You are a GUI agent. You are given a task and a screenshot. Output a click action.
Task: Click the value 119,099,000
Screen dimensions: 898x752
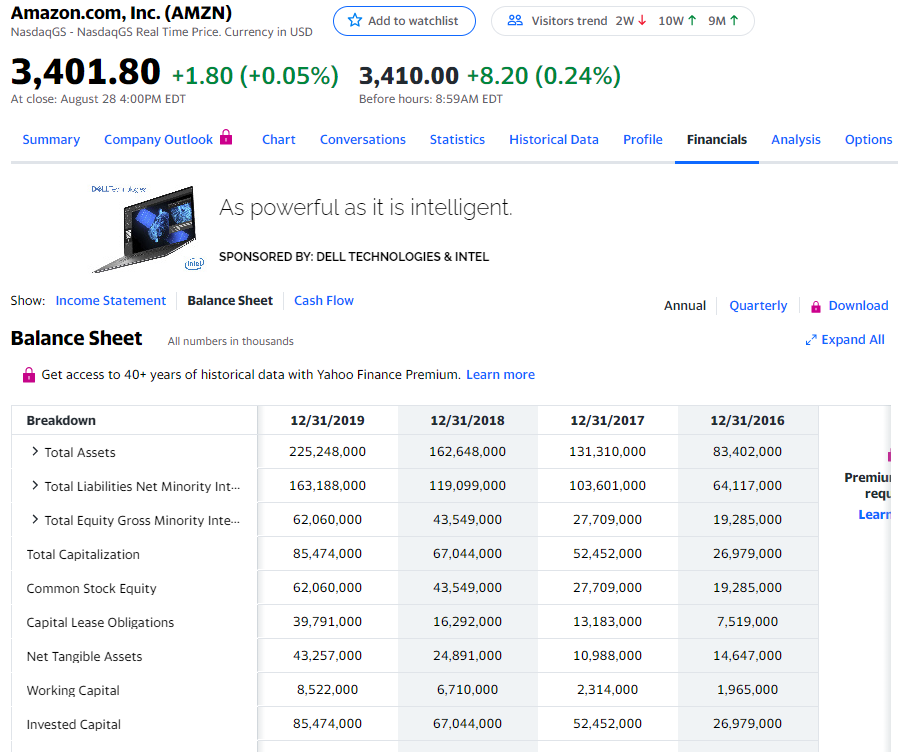467,485
